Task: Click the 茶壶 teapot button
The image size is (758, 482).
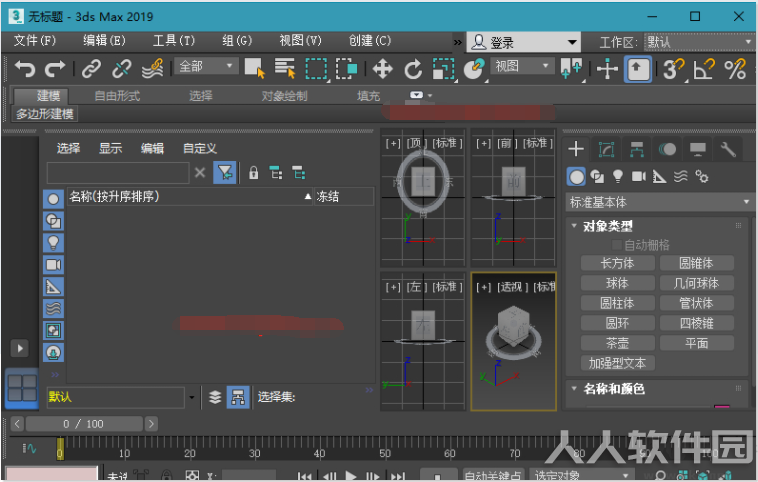Action: point(617,343)
